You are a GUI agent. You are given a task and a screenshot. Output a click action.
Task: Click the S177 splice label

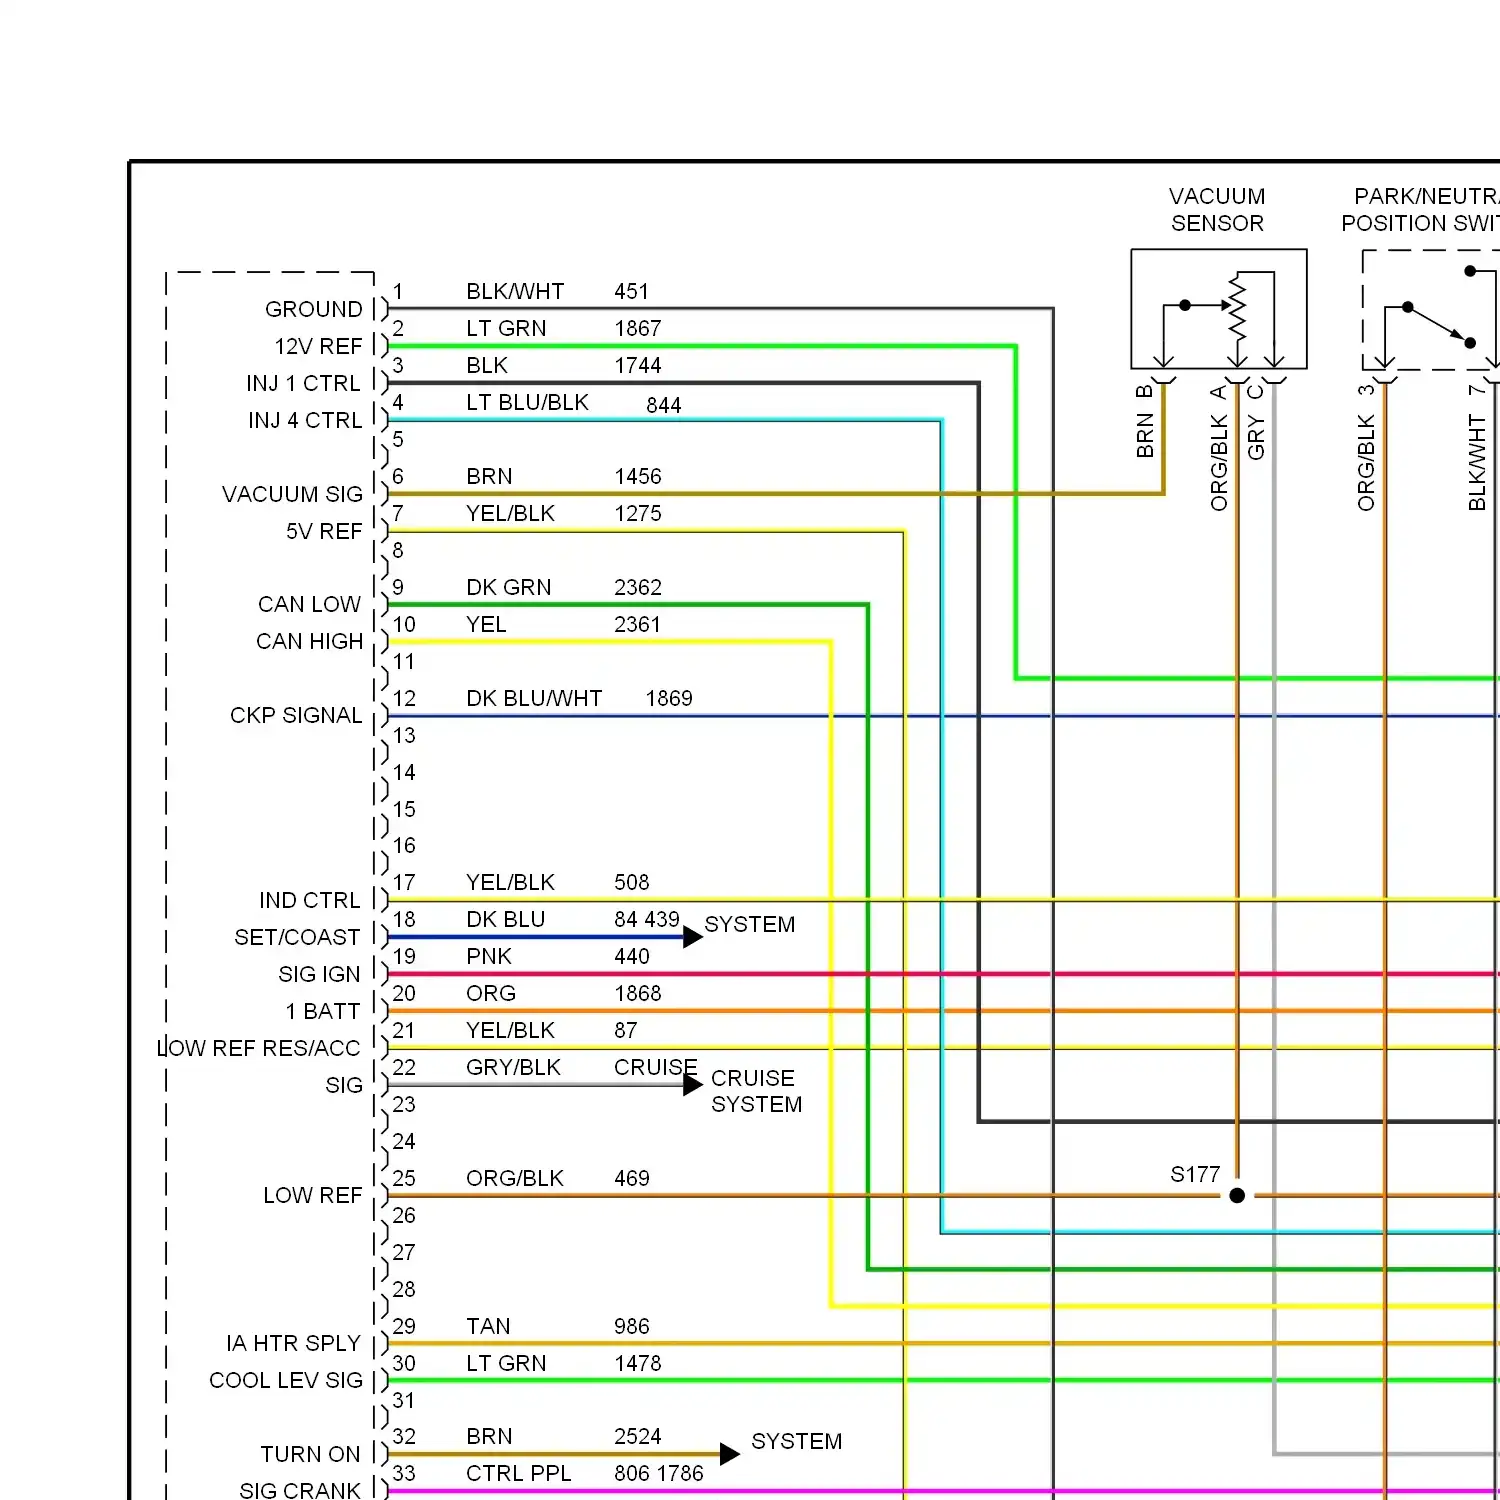click(x=1195, y=1174)
